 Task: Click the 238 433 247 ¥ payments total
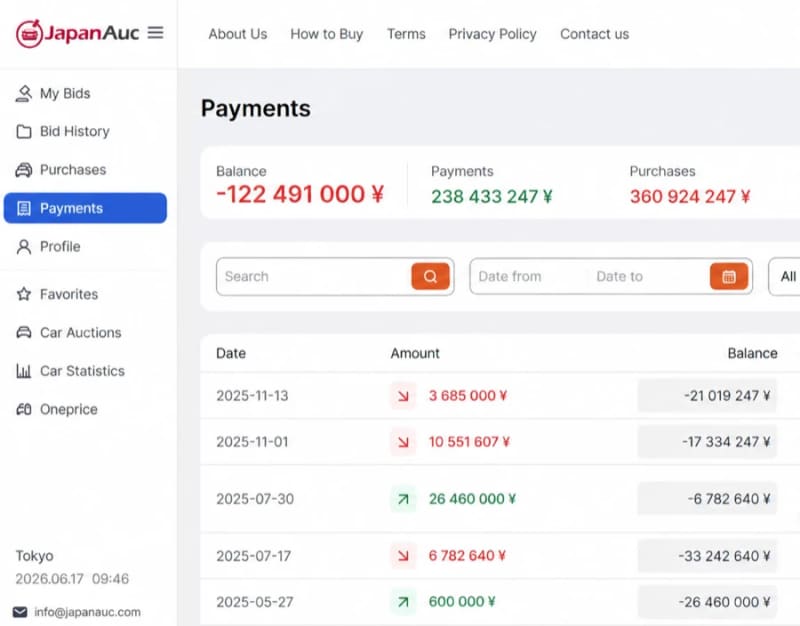tap(492, 196)
